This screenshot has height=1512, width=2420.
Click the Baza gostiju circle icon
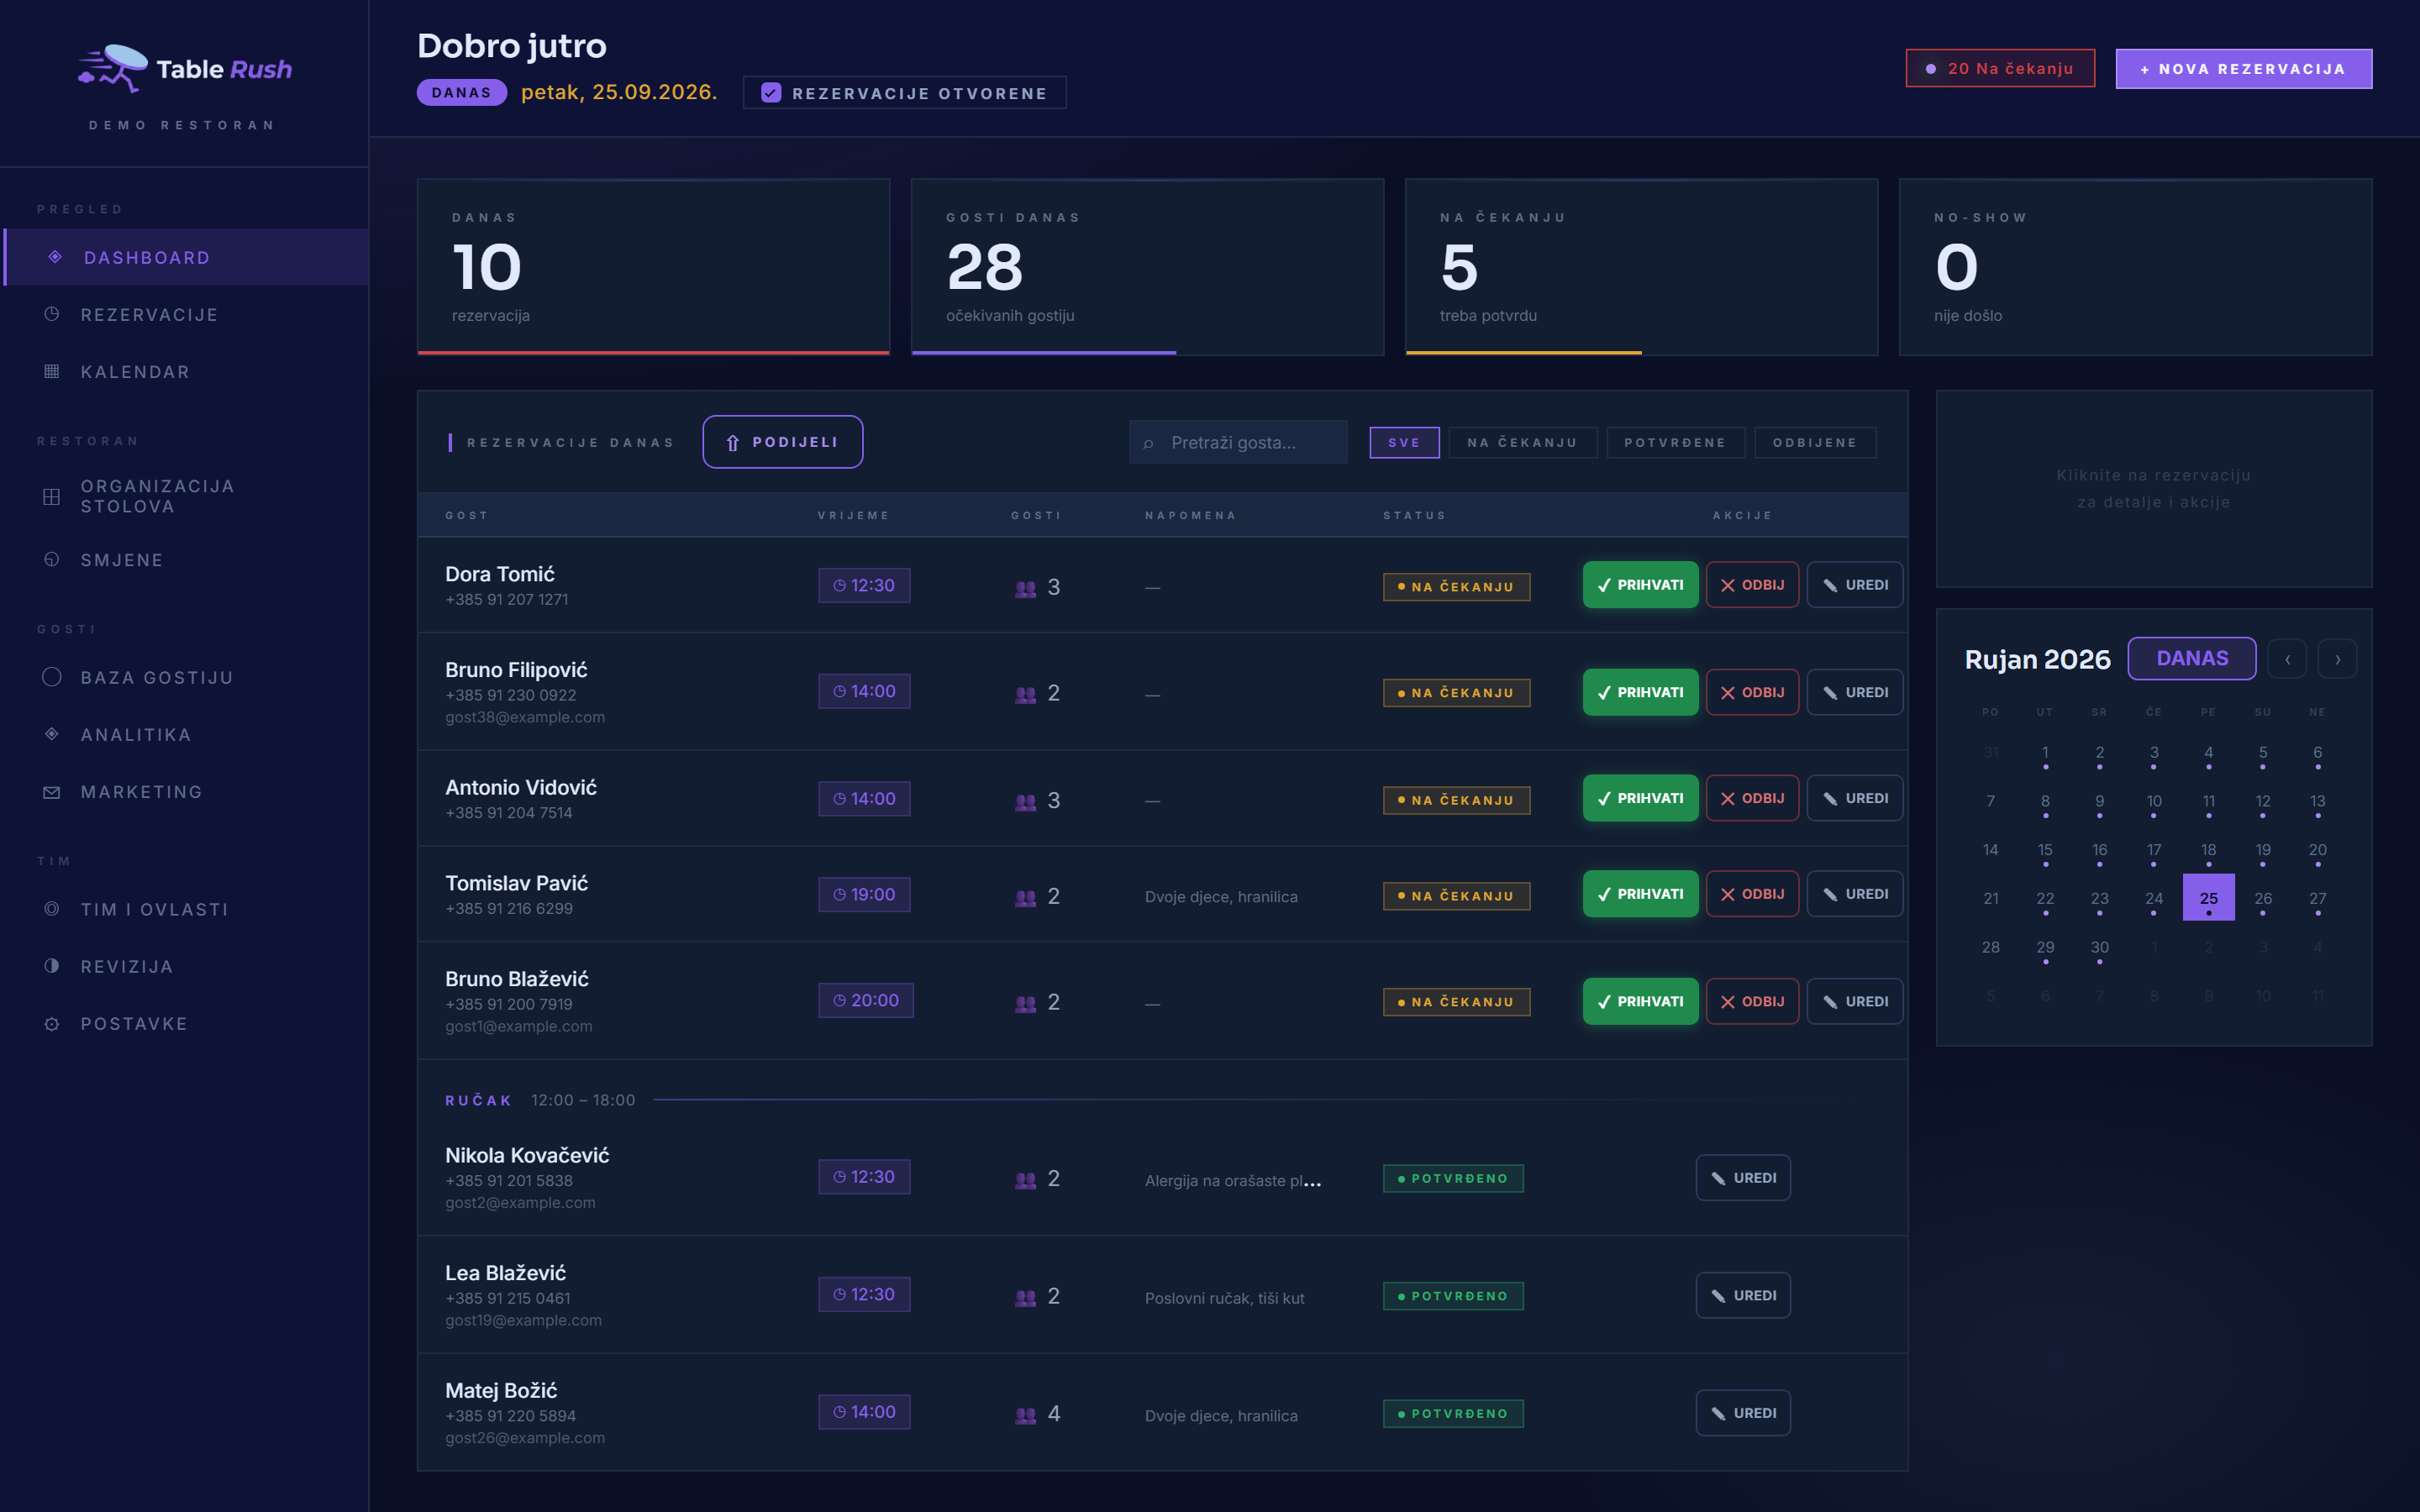pos(52,677)
